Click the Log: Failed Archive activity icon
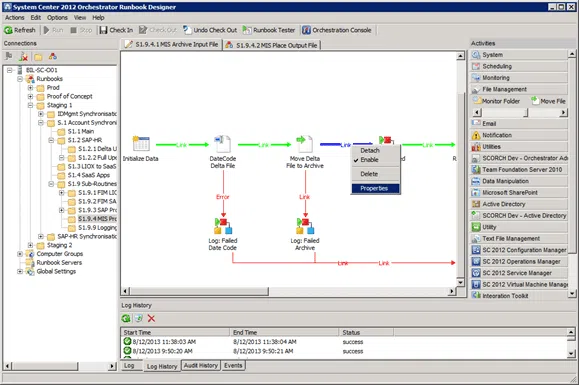579x385 pixels. [305, 226]
